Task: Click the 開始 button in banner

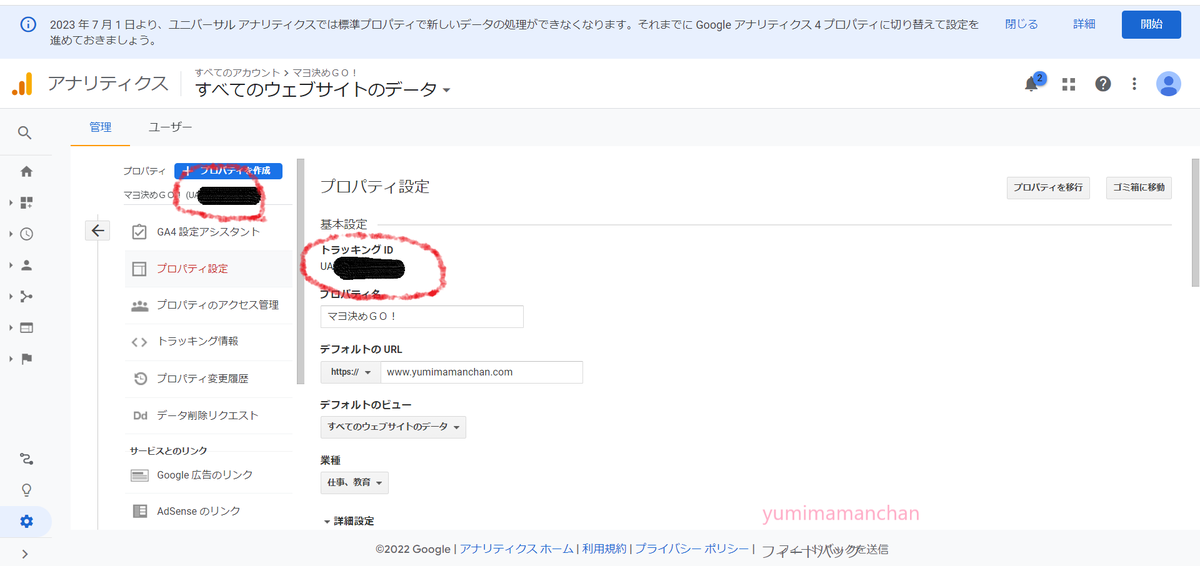Action: coord(1152,24)
